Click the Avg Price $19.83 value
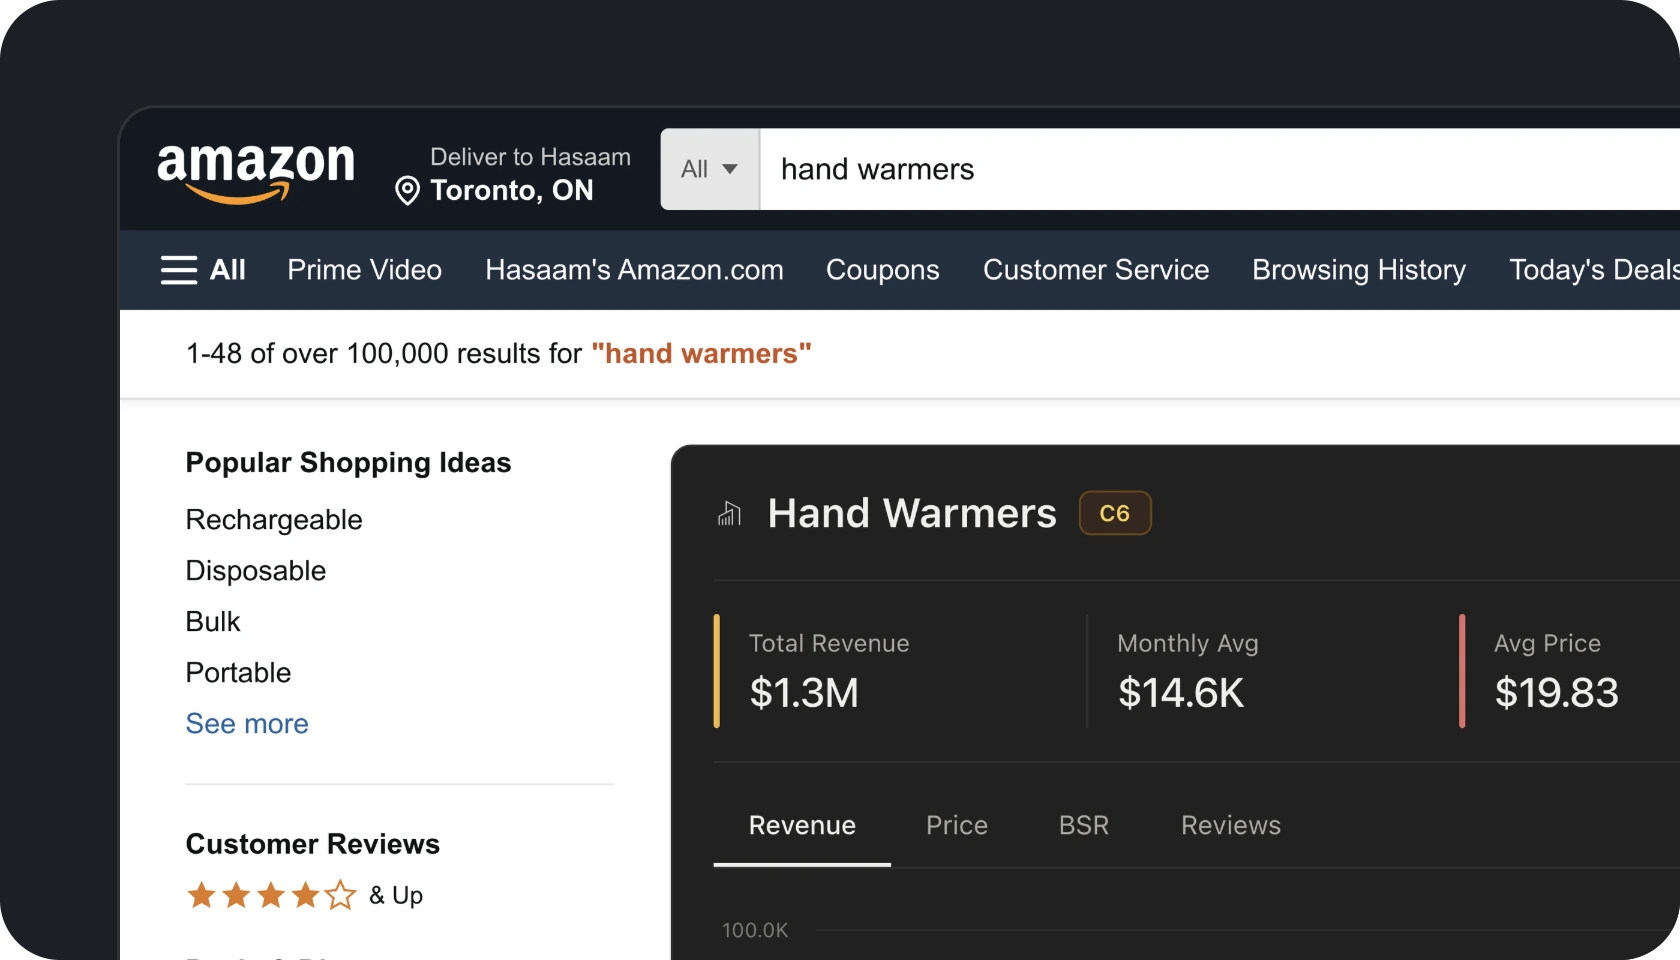This screenshot has width=1680, height=960. (1556, 693)
